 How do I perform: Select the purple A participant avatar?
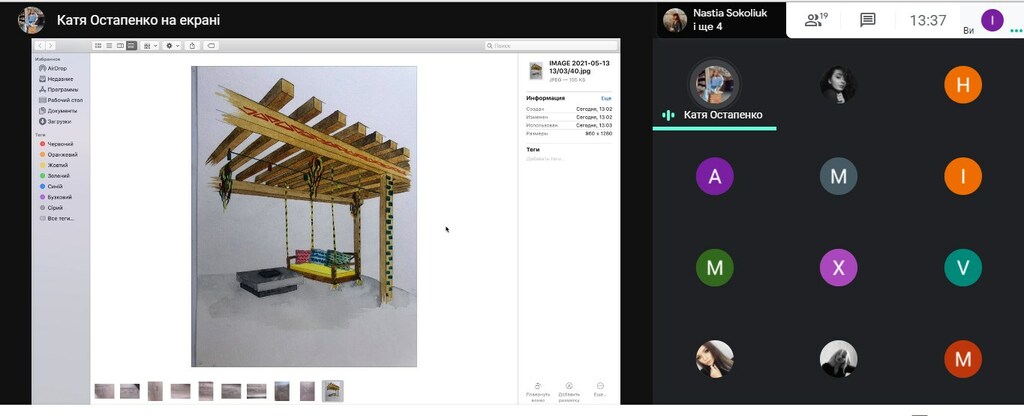coord(714,176)
